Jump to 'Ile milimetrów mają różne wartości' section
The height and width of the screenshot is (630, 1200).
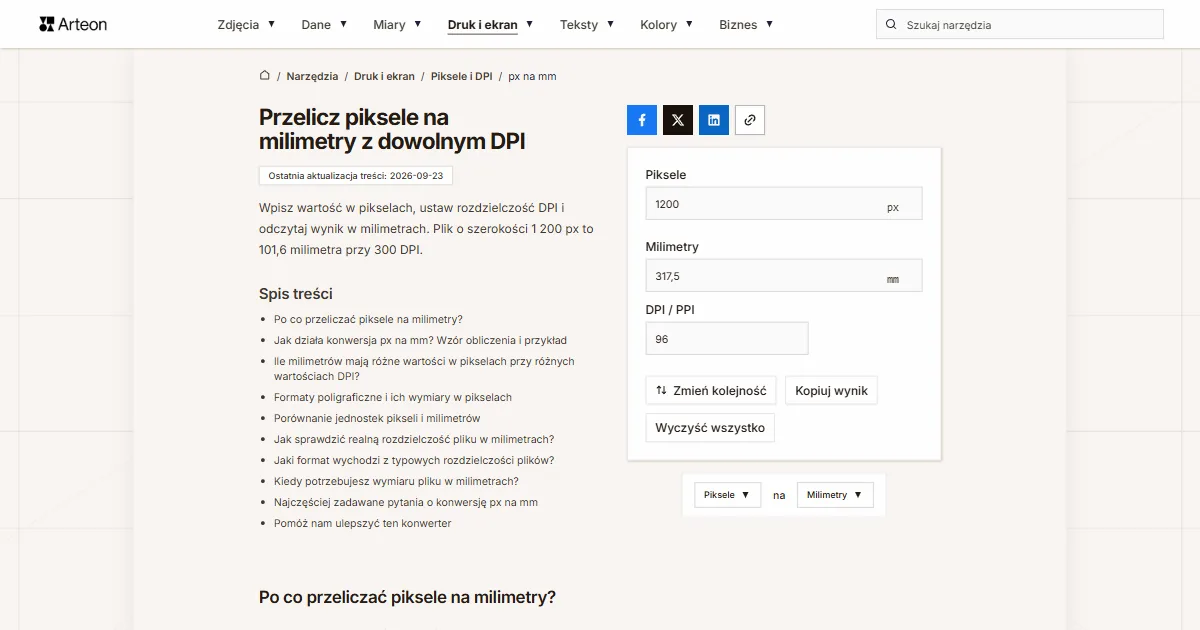click(424, 369)
